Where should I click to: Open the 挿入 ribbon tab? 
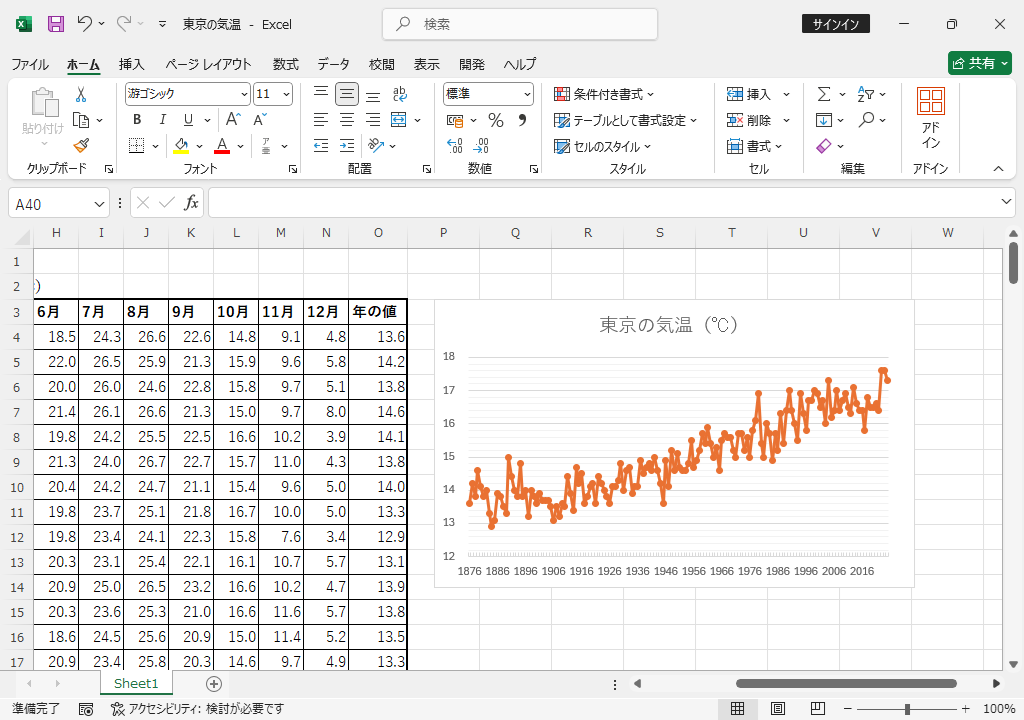(x=131, y=64)
